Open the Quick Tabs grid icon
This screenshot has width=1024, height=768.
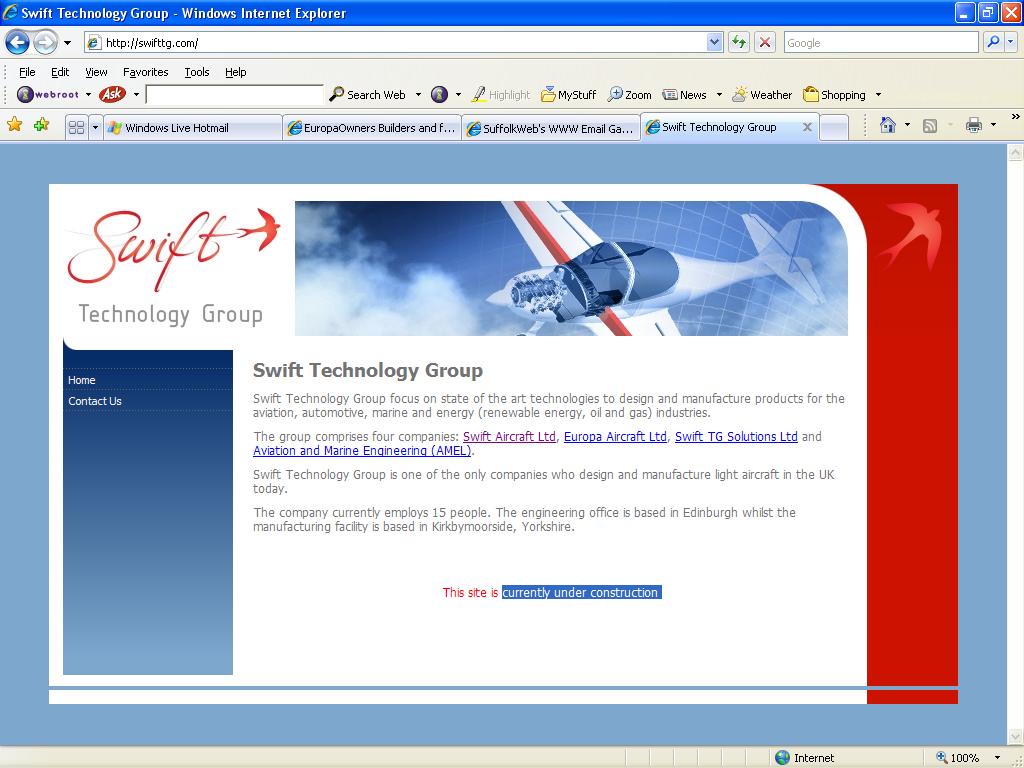(x=76, y=127)
